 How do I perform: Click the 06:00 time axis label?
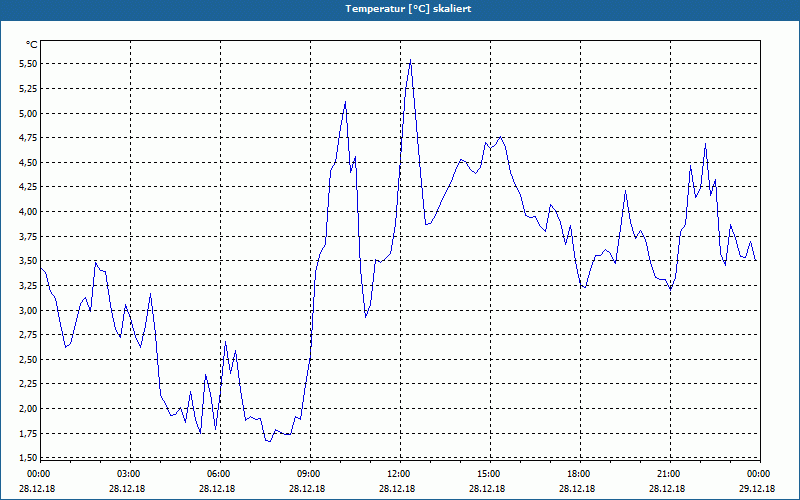(x=218, y=474)
